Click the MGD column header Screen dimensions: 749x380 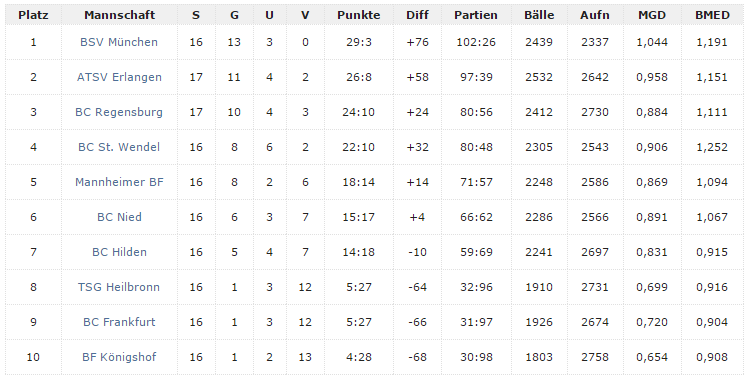652,15
